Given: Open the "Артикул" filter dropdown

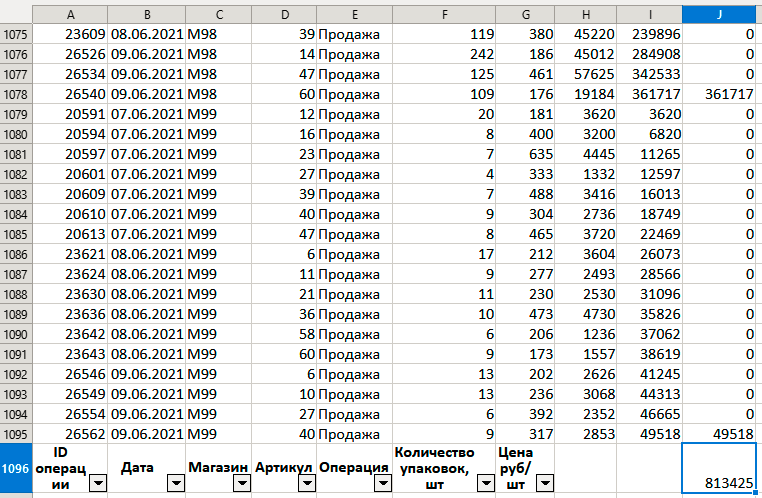Looking at the screenshot, I should 306,484.
